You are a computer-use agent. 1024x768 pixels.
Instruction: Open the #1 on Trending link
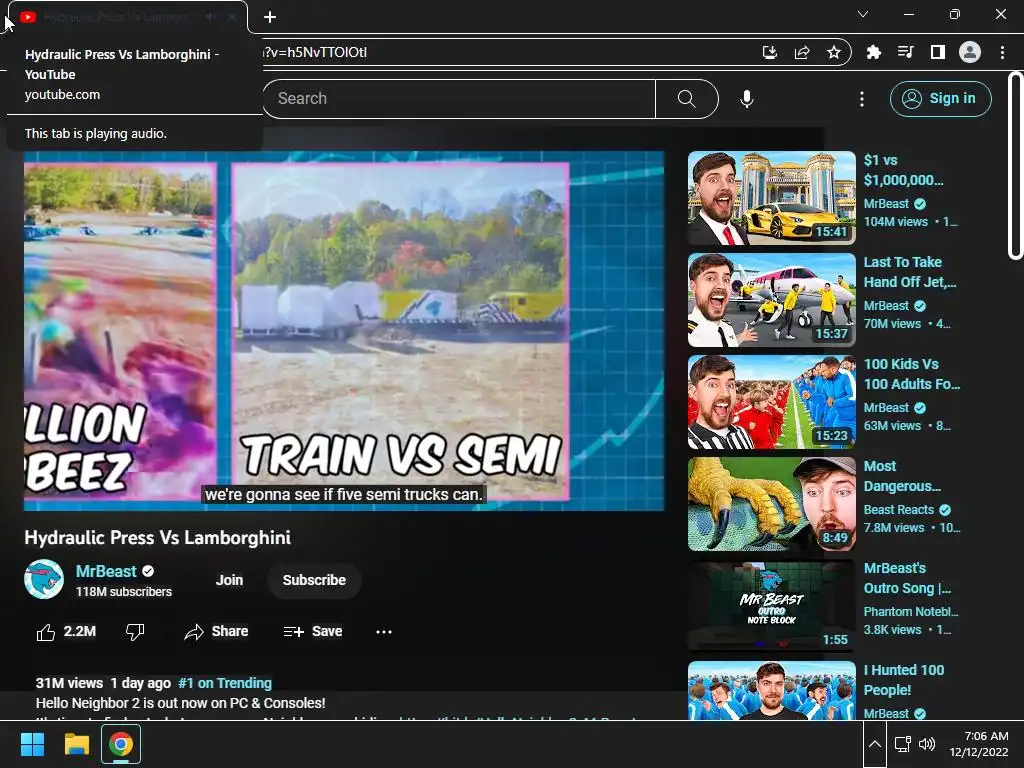[225, 683]
